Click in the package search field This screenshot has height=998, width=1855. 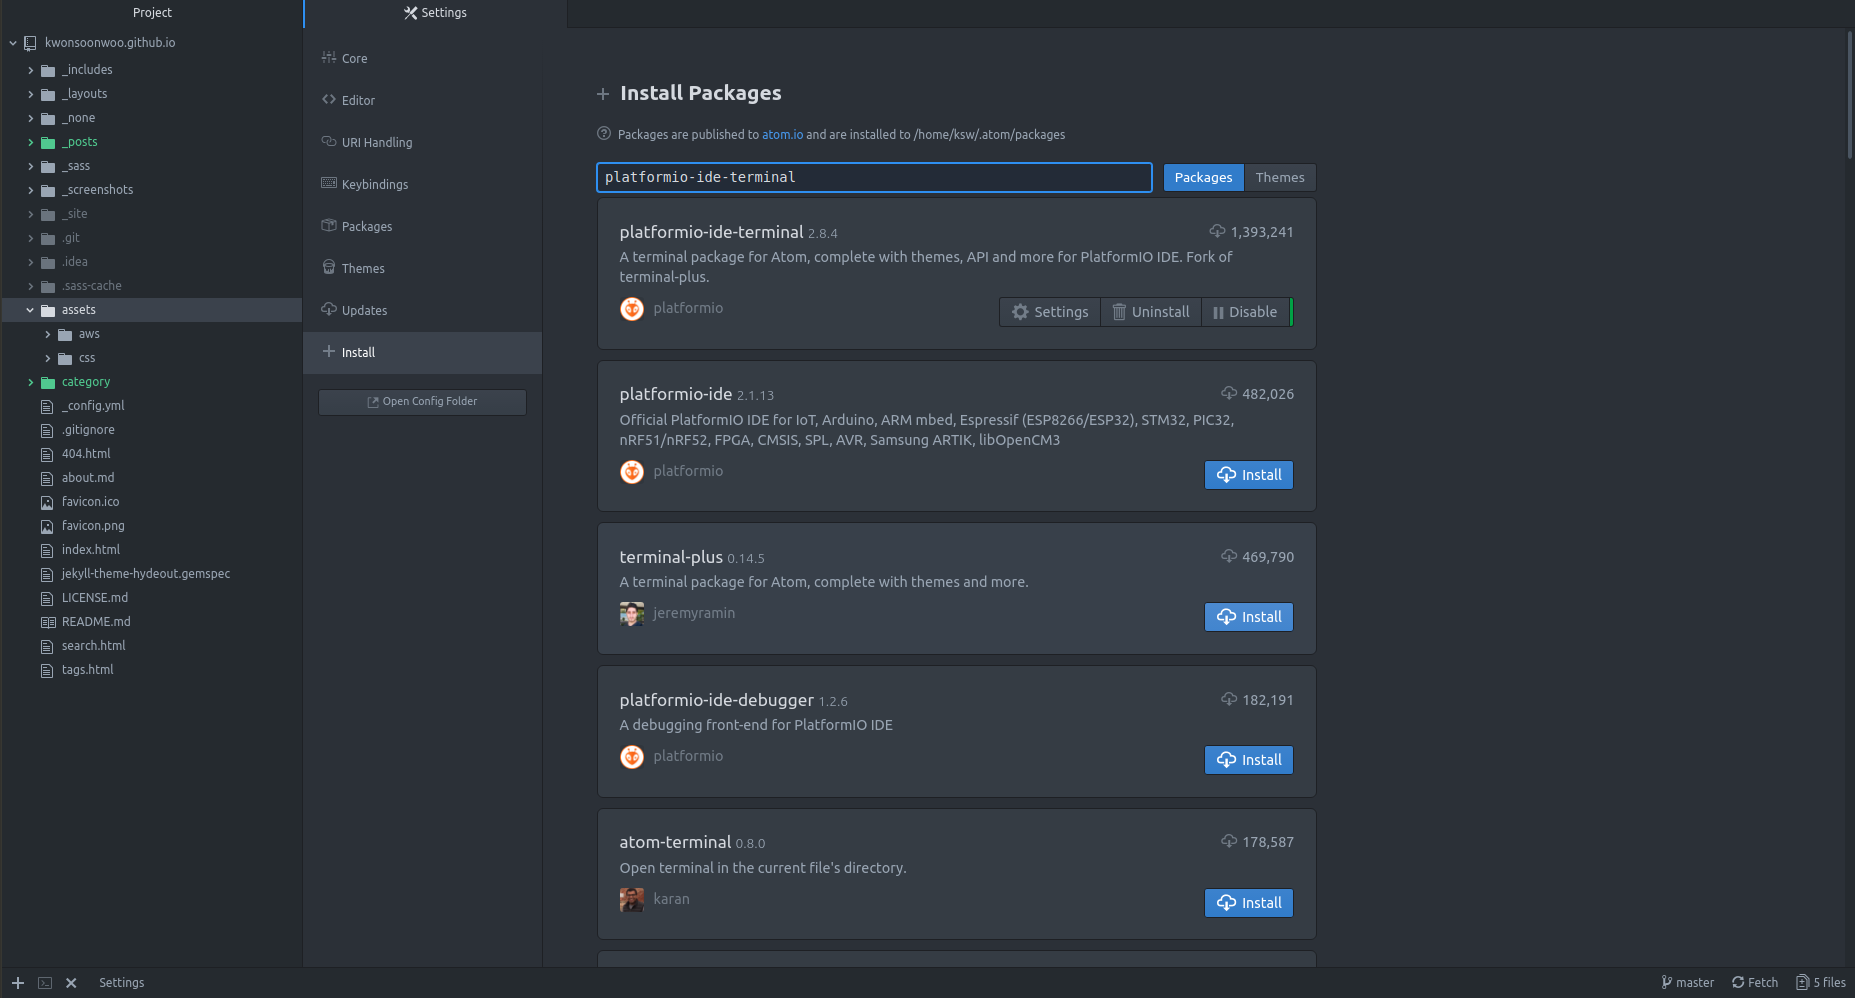874,177
